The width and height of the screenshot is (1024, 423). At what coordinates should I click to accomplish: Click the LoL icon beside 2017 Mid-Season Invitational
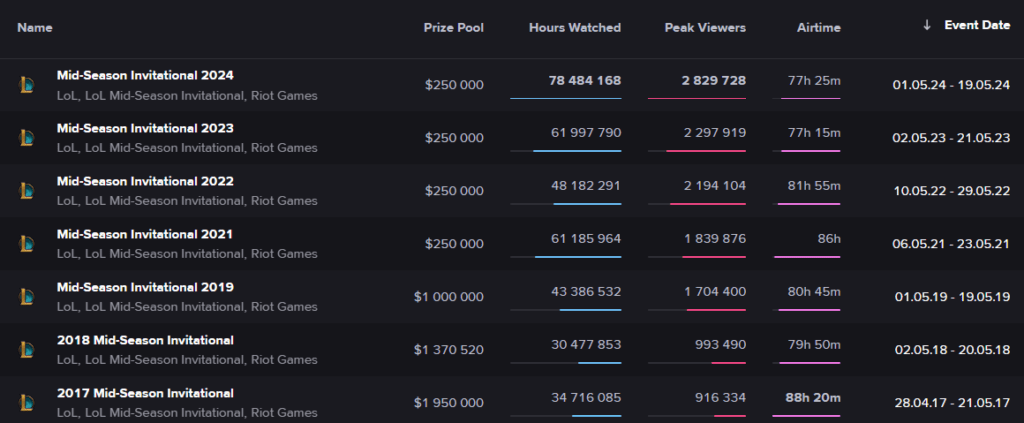click(x=27, y=403)
